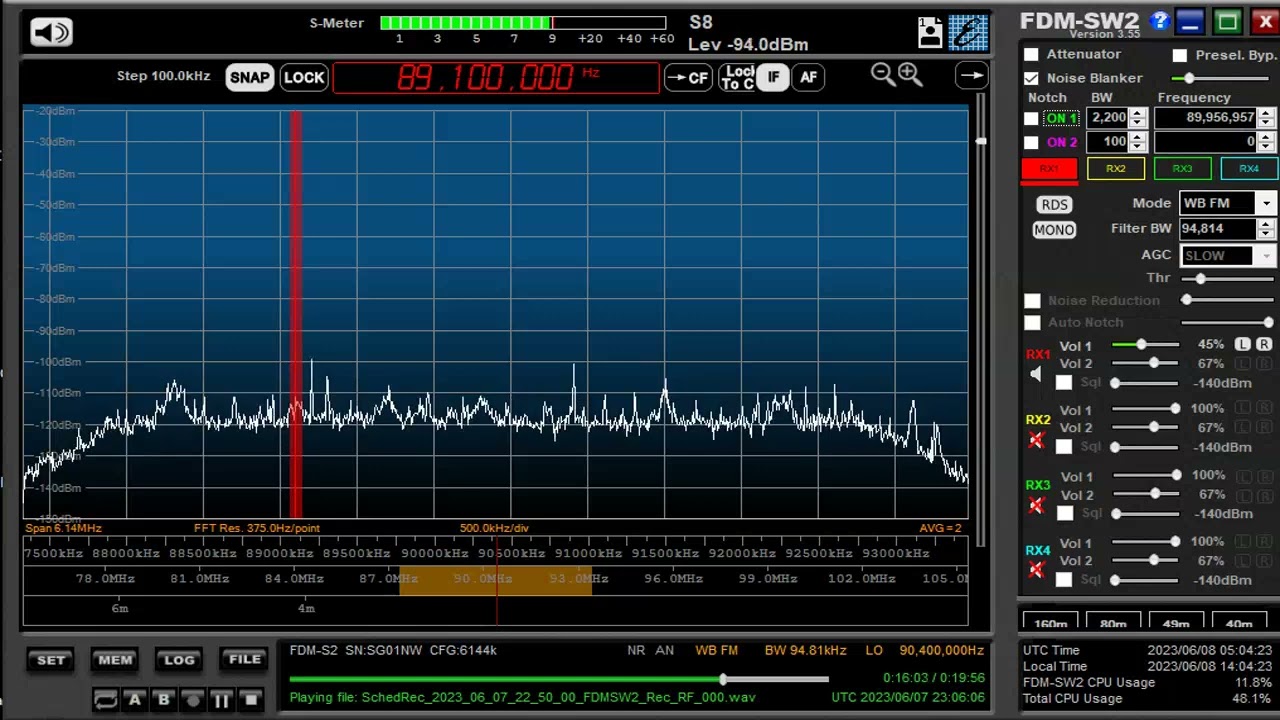Select the RX2 receiver tab
Screen dimensions: 1280x720
pos(1115,169)
